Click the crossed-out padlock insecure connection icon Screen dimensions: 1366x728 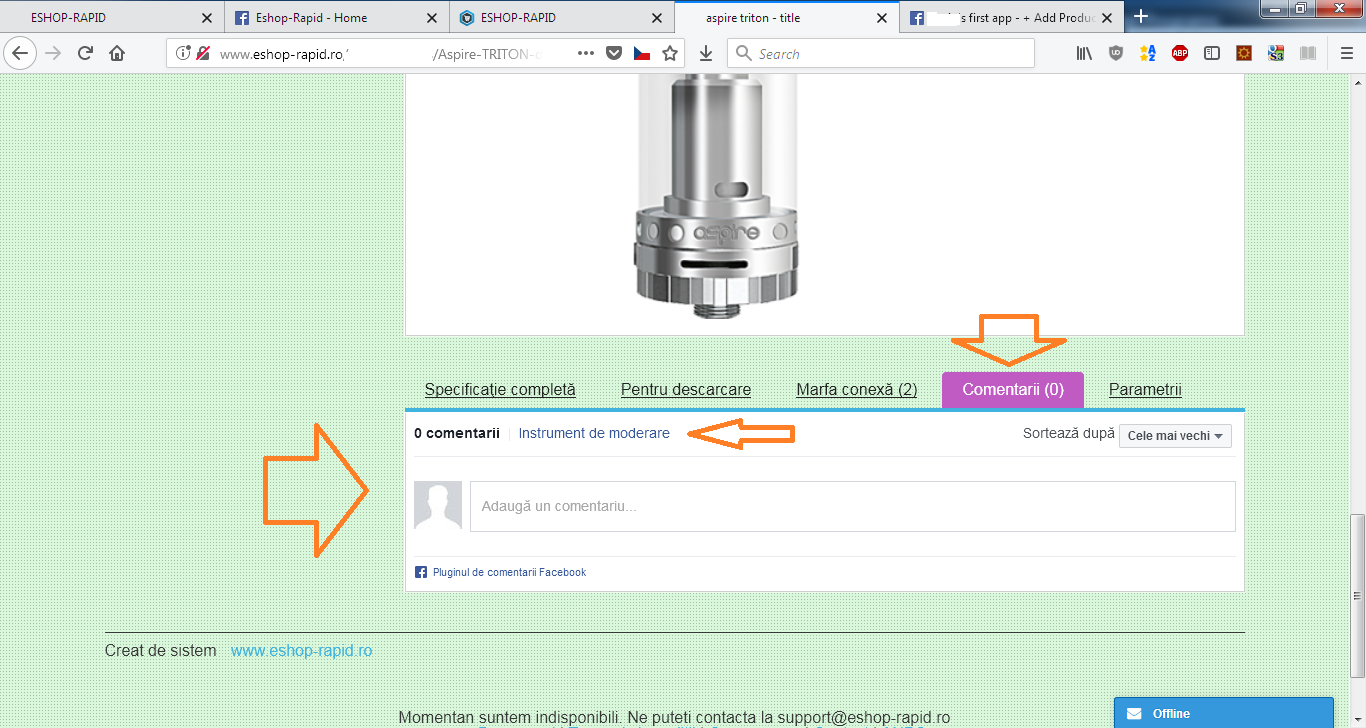(x=203, y=54)
